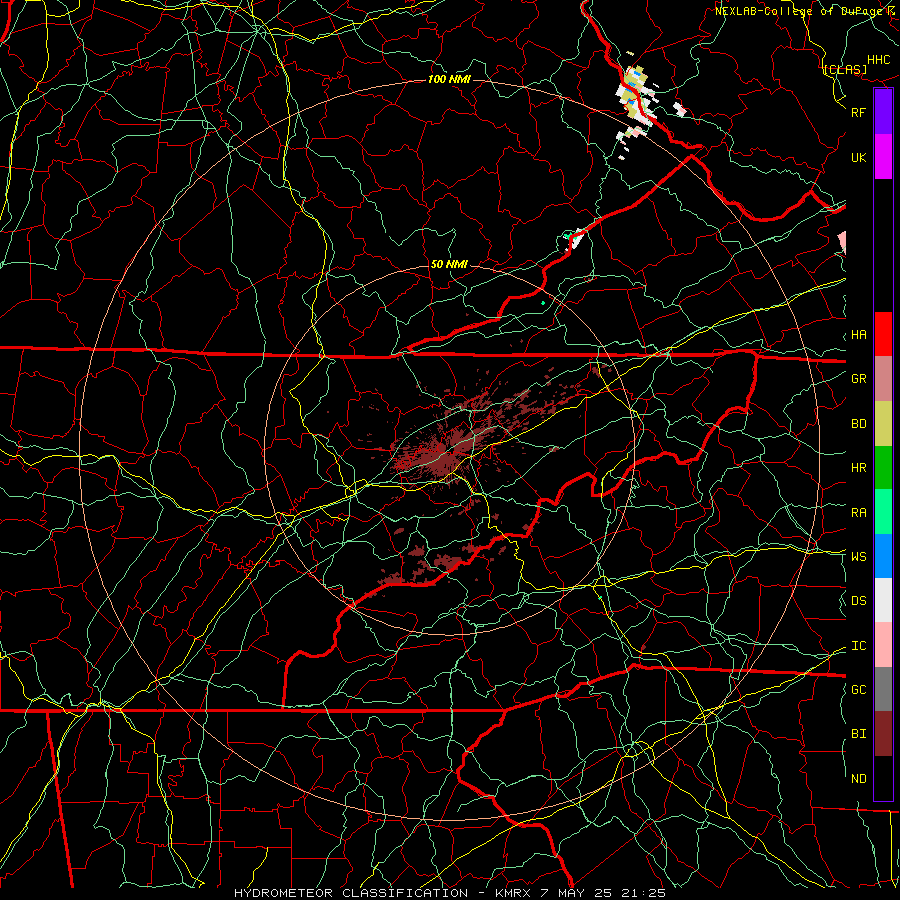900x900 pixels.
Task: Click the white DS legend swatch
Action: click(883, 600)
